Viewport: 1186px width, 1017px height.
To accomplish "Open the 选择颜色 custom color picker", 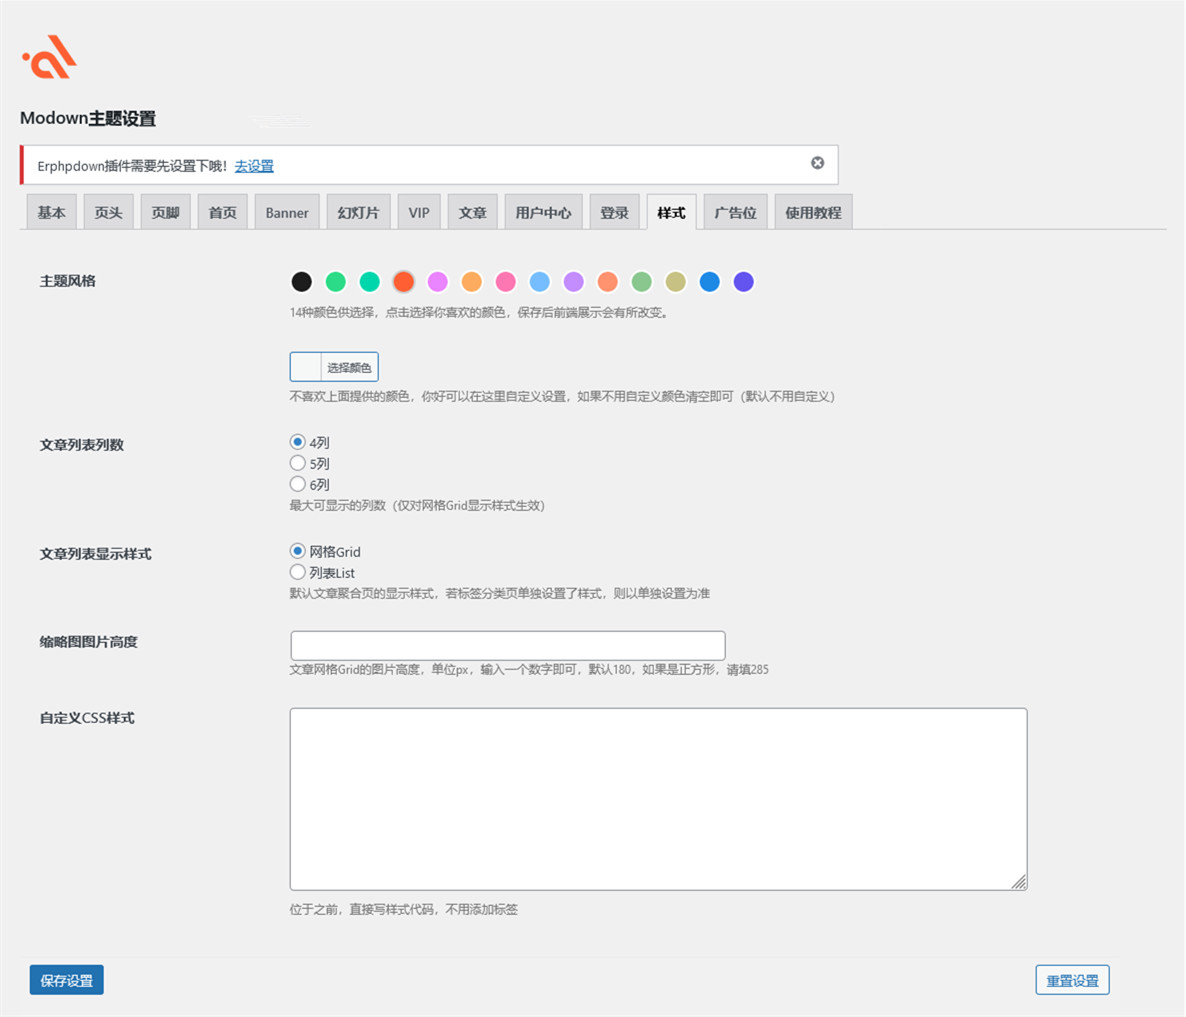I will [334, 367].
